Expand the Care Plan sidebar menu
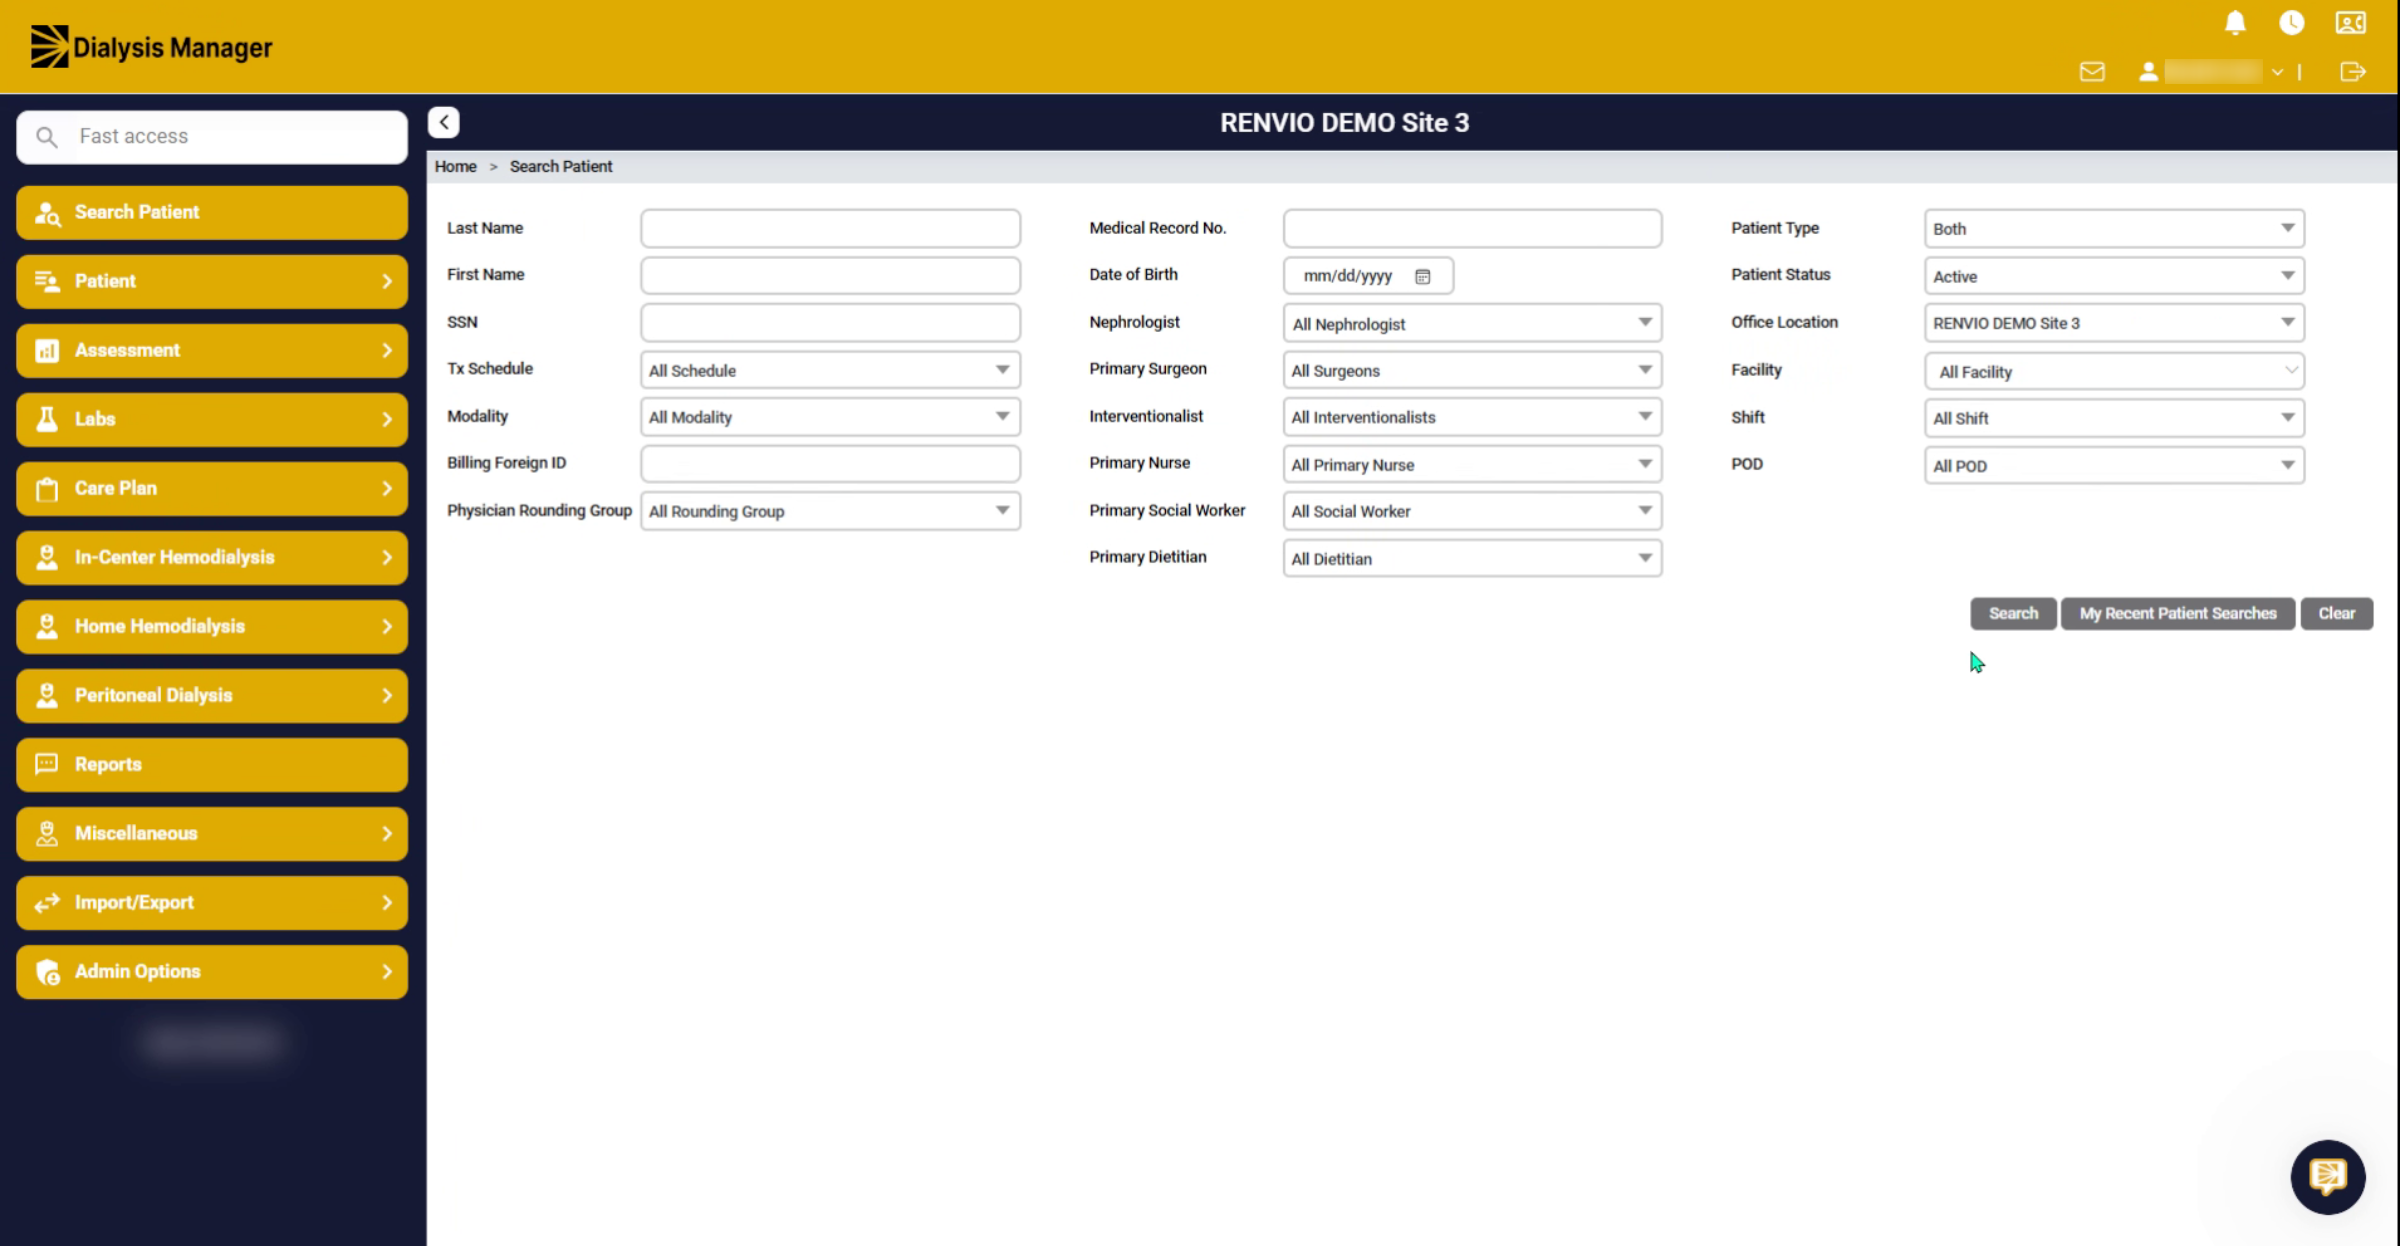The image size is (2400, 1246). coord(212,488)
